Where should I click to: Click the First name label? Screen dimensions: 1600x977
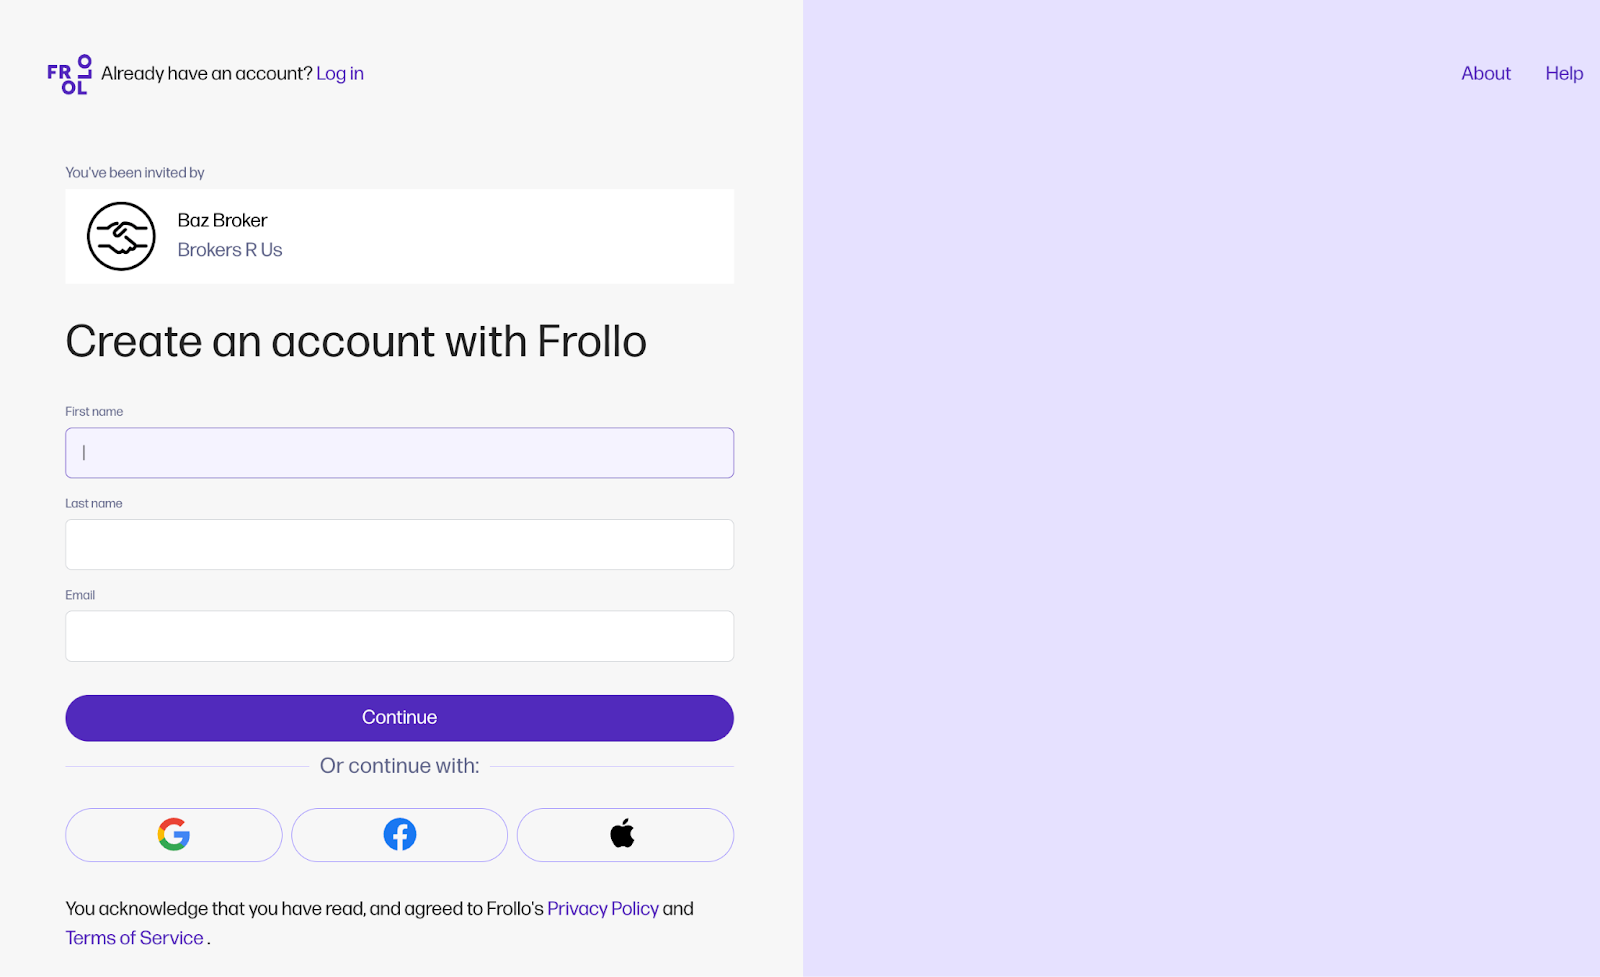tap(94, 412)
